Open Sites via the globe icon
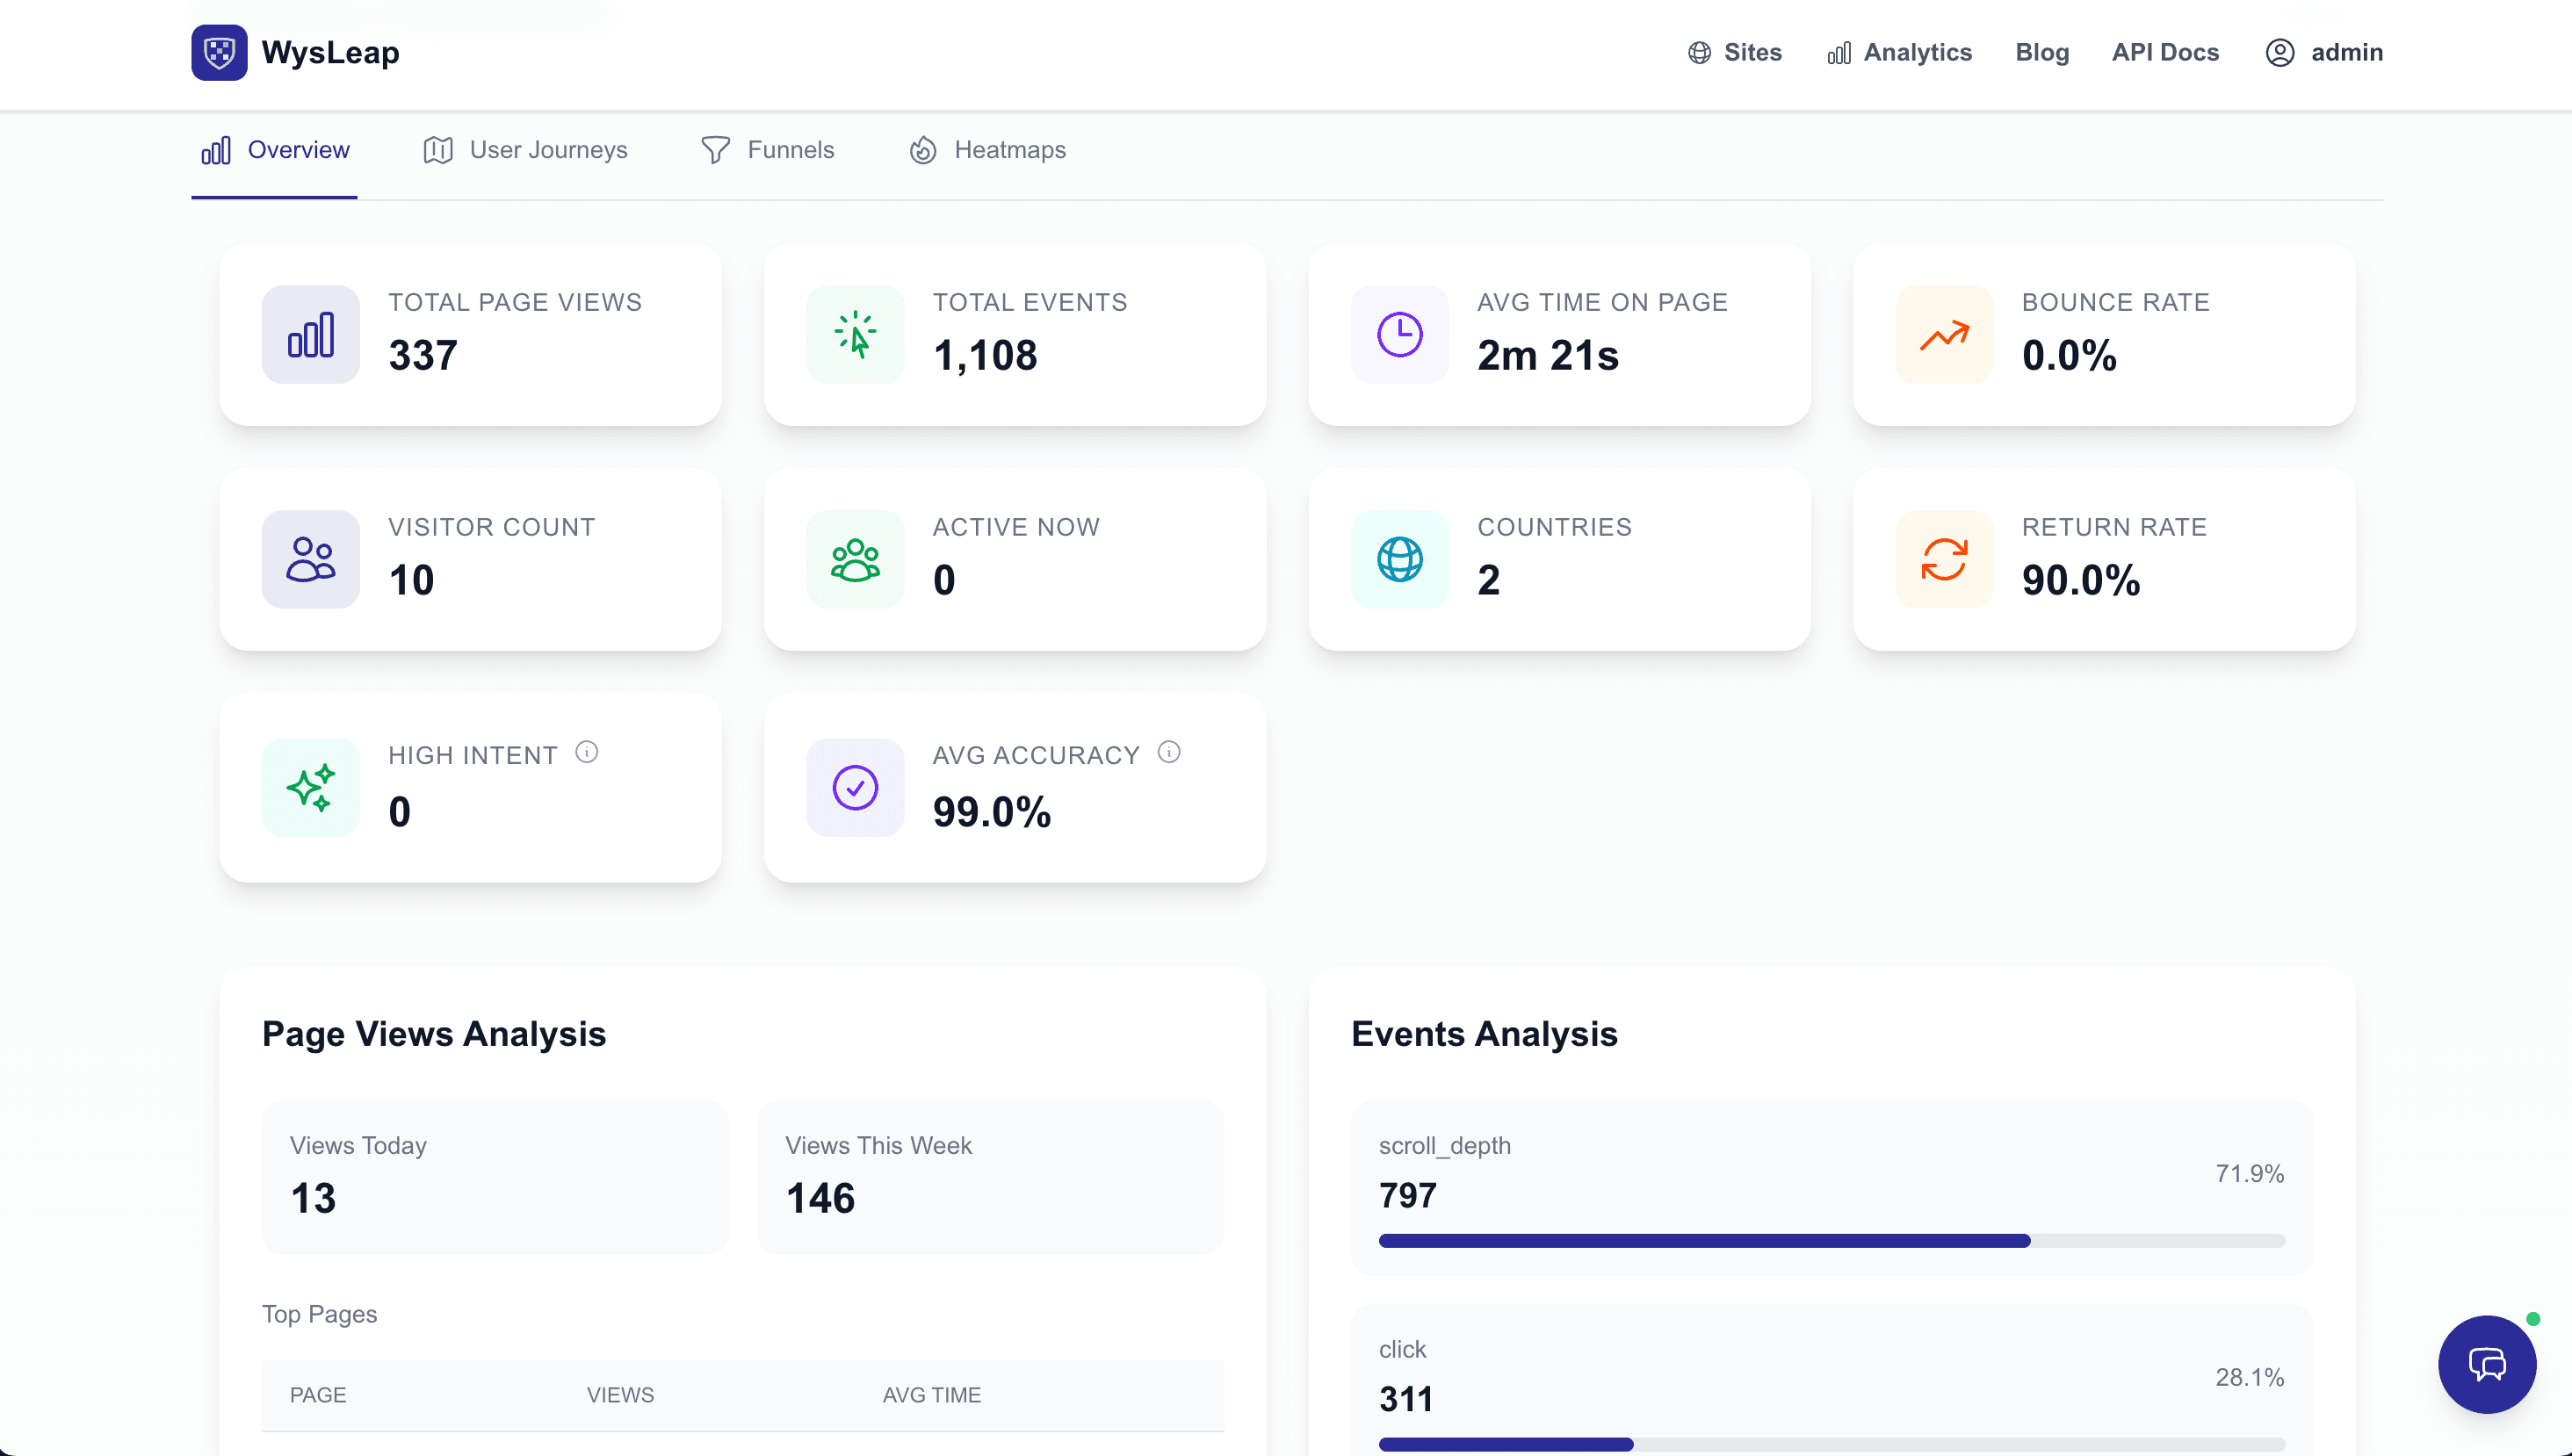 click(1699, 52)
